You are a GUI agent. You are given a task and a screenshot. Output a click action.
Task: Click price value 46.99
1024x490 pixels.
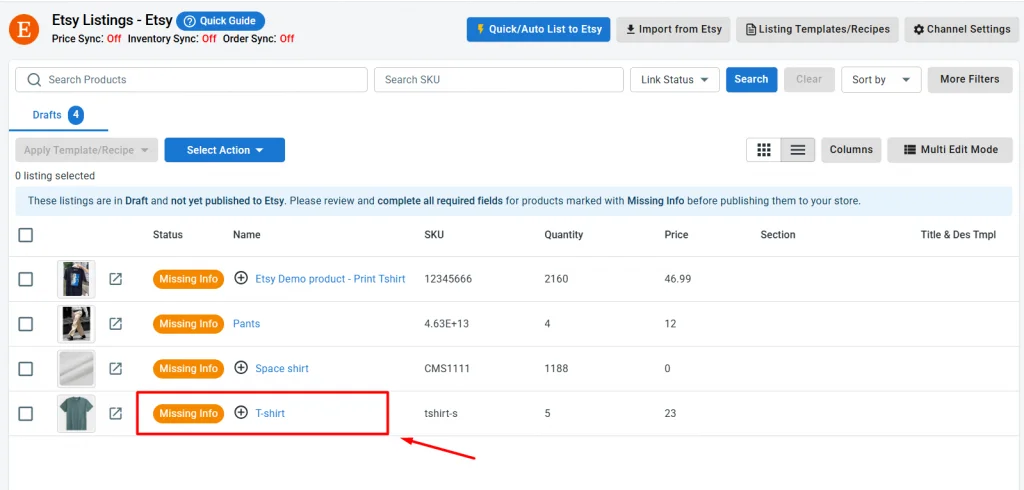[x=678, y=279]
